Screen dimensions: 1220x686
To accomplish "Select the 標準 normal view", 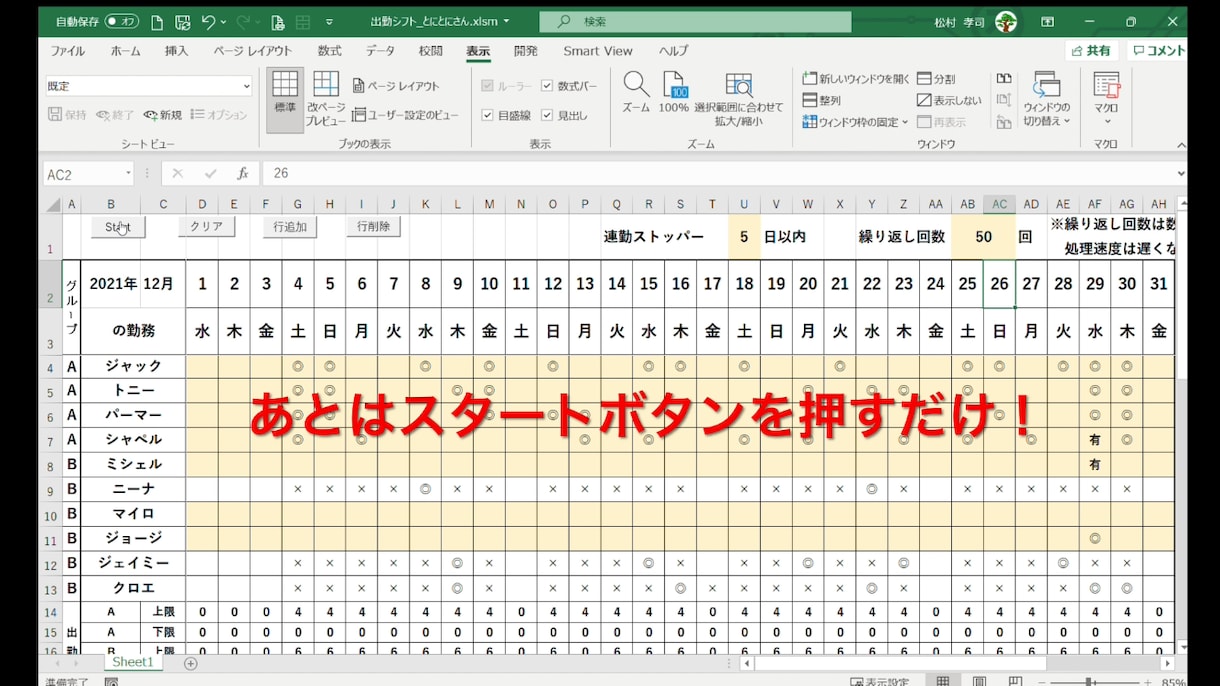I will click(285, 100).
